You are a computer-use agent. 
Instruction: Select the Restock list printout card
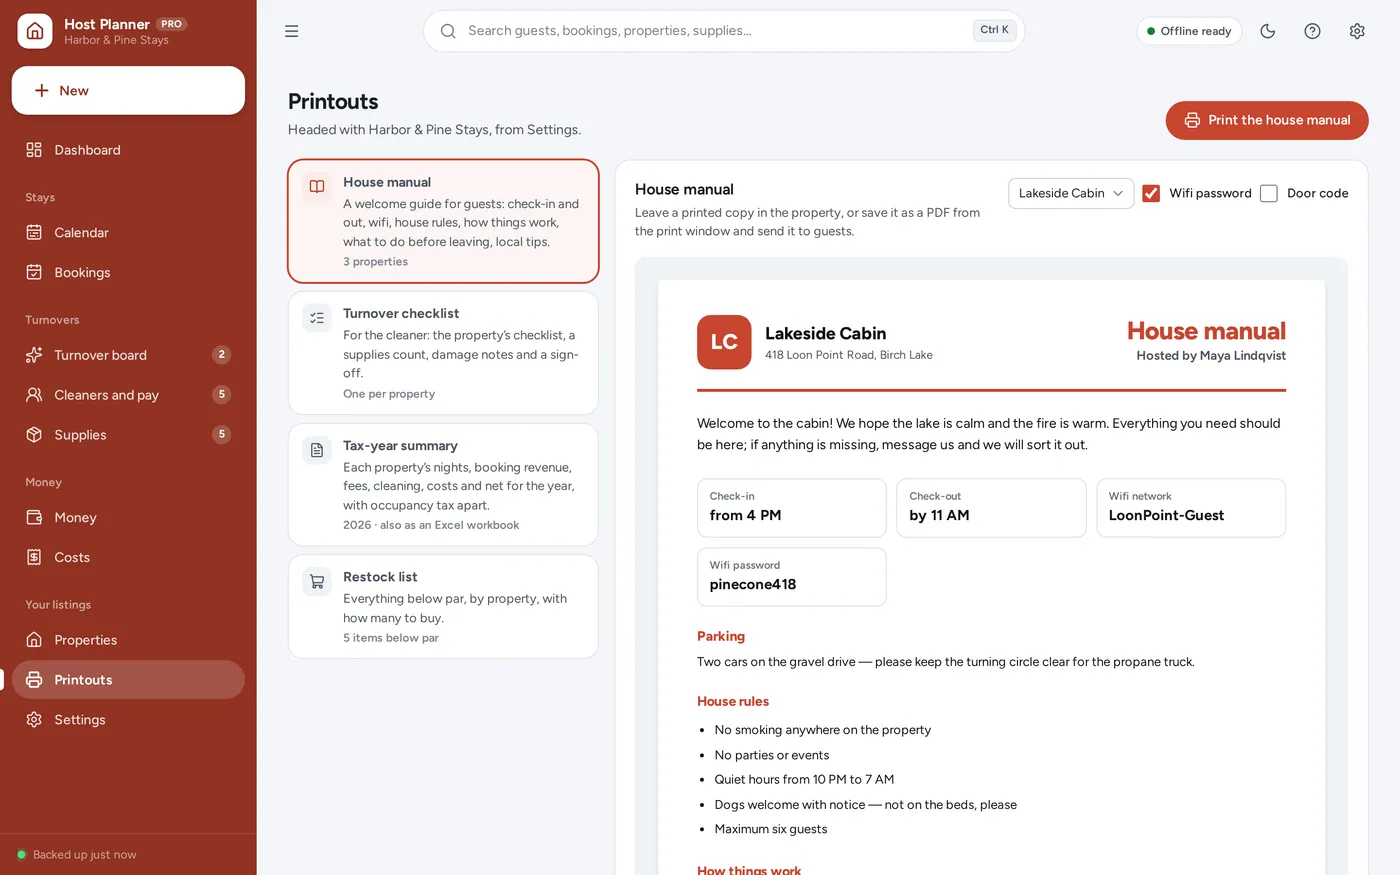pyautogui.click(x=443, y=607)
